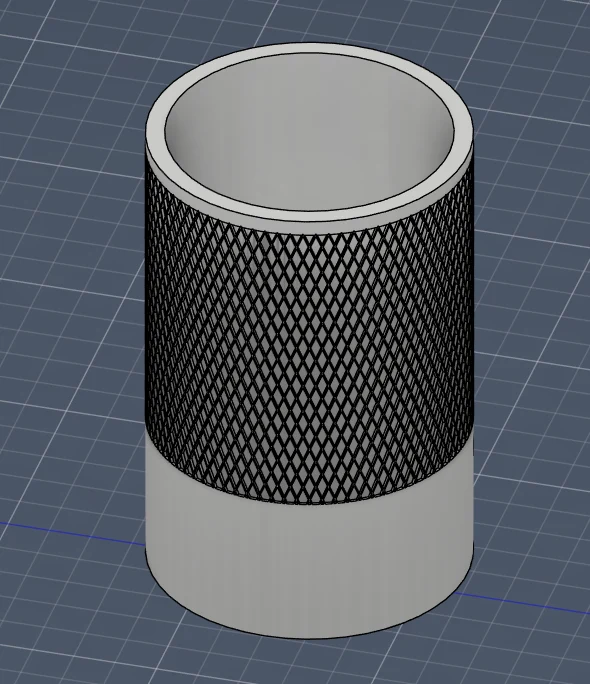590x684 pixels.
Task: Pick the bottom circular edge of the cylinder
Action: pos(310,637)
